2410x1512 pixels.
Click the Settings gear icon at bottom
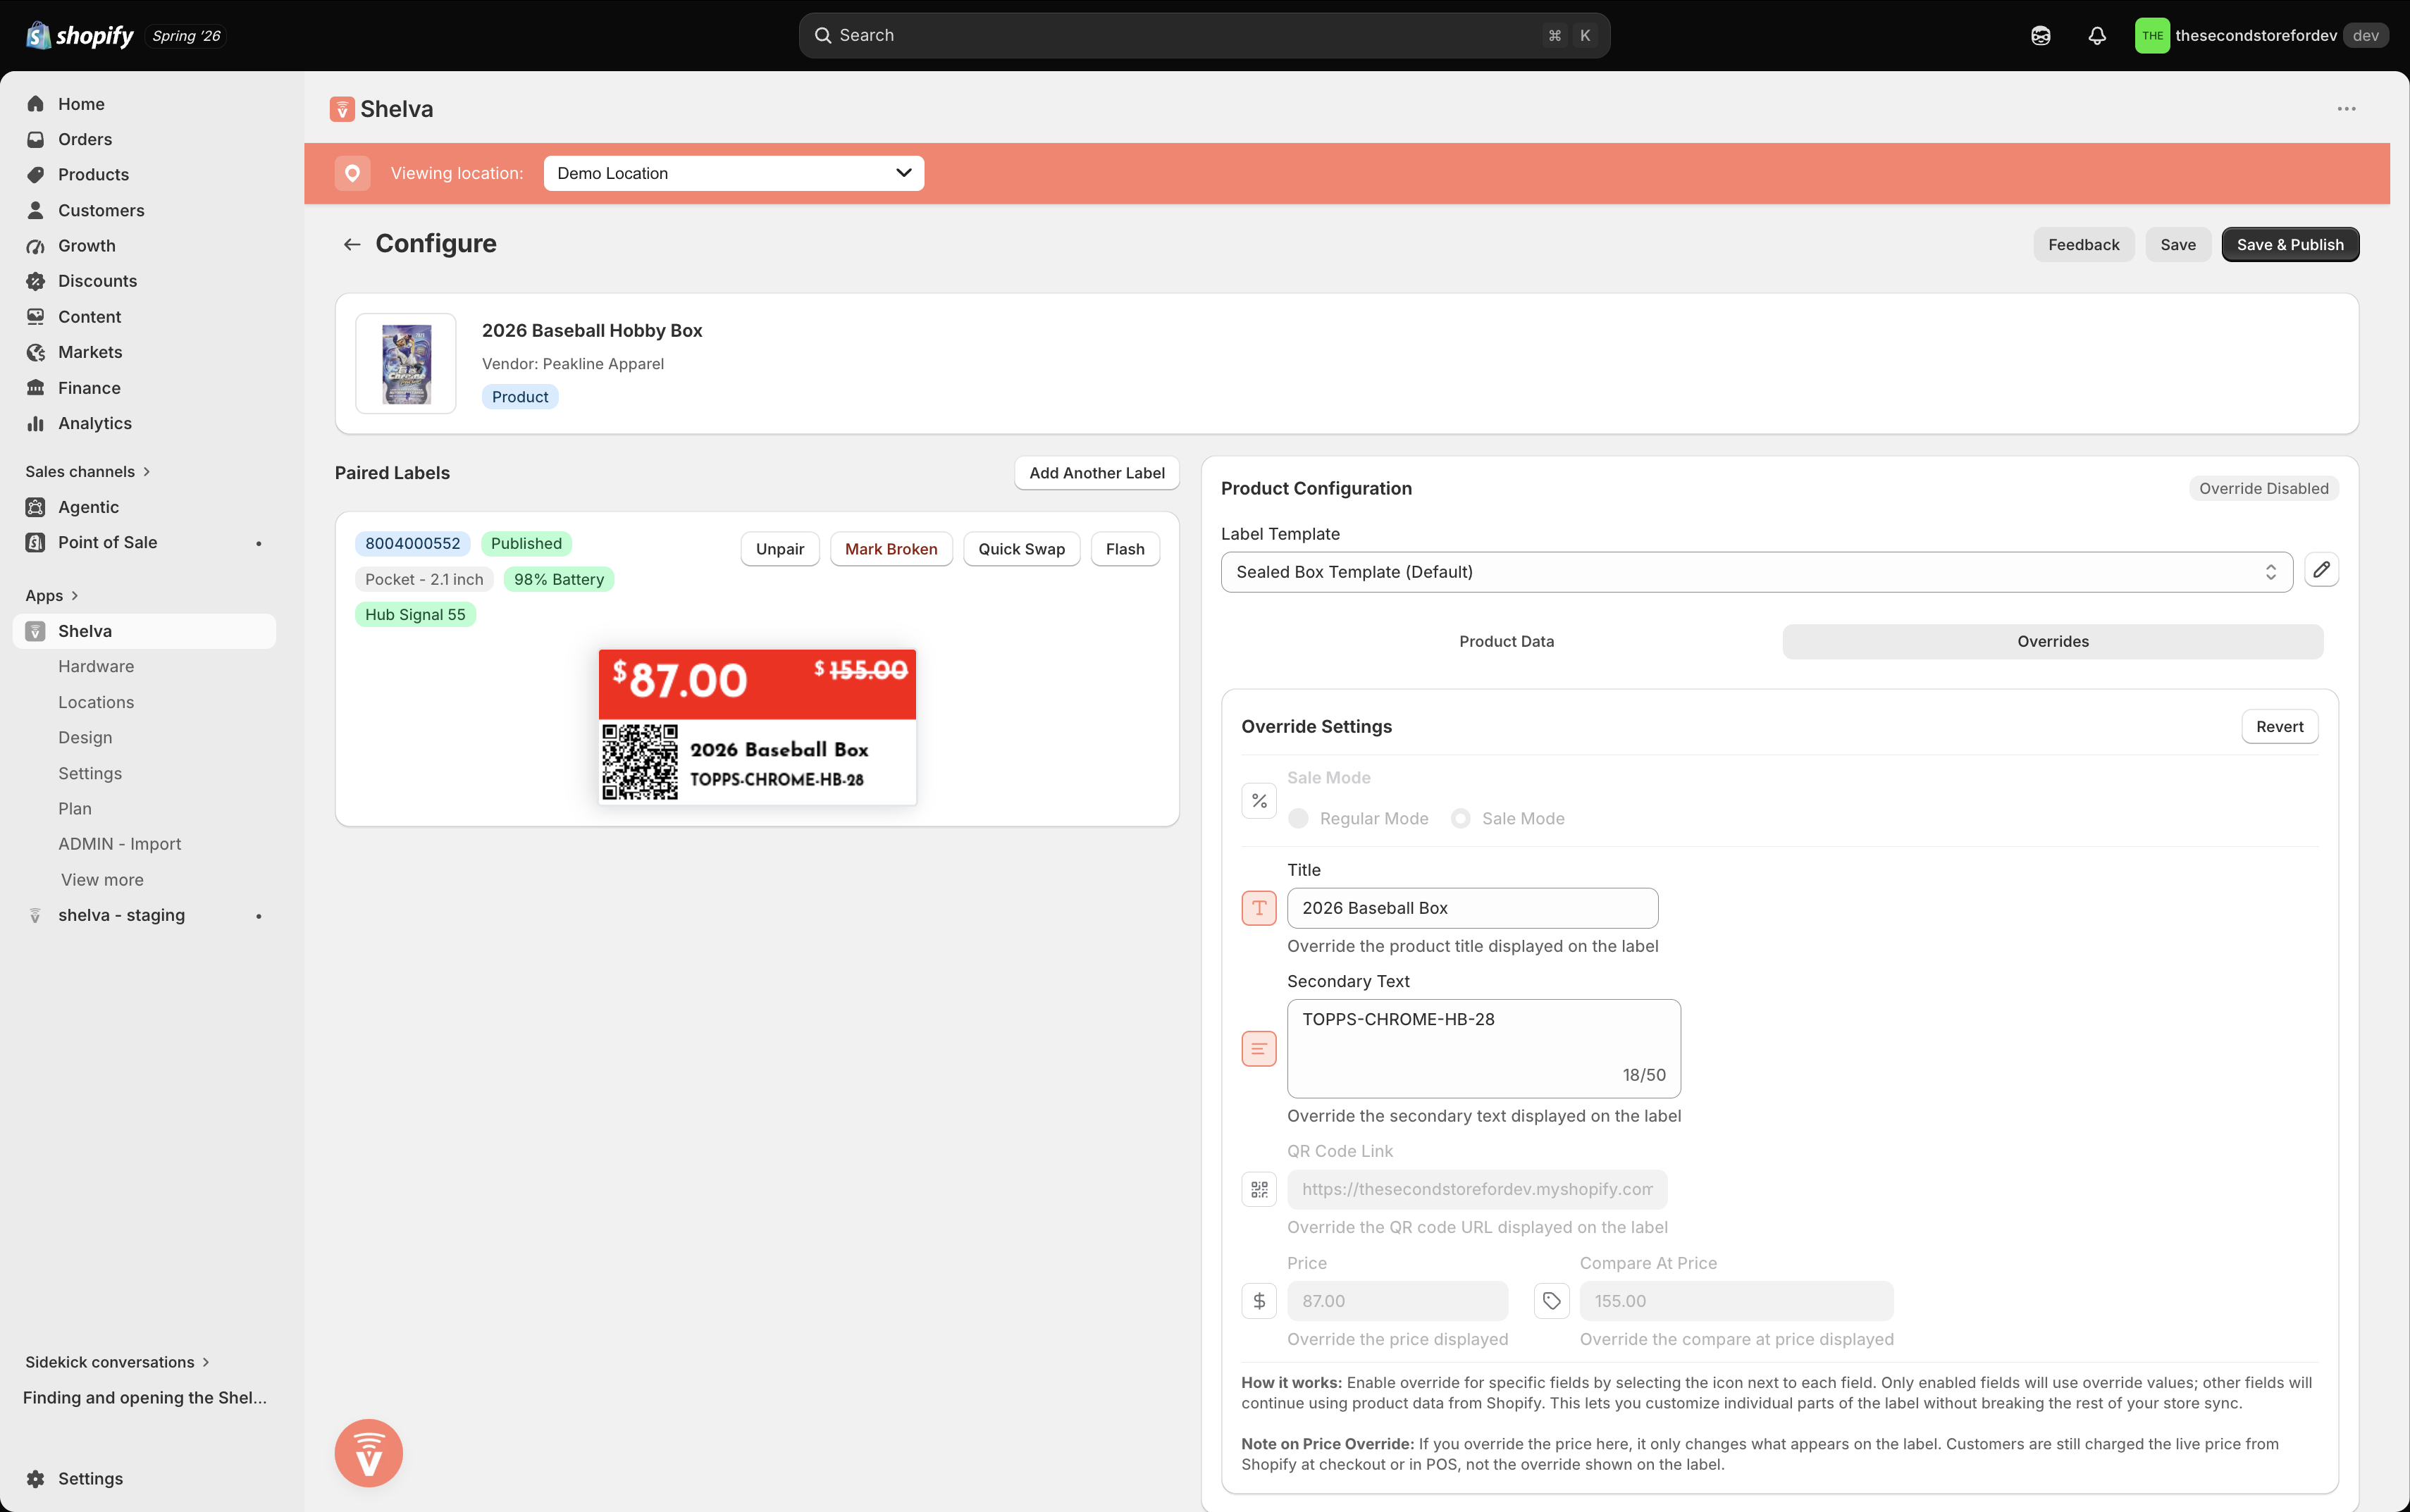[36, 1478]
